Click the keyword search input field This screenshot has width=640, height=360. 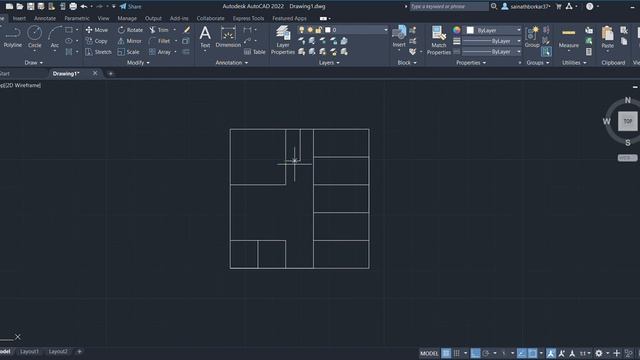[449, 7]
